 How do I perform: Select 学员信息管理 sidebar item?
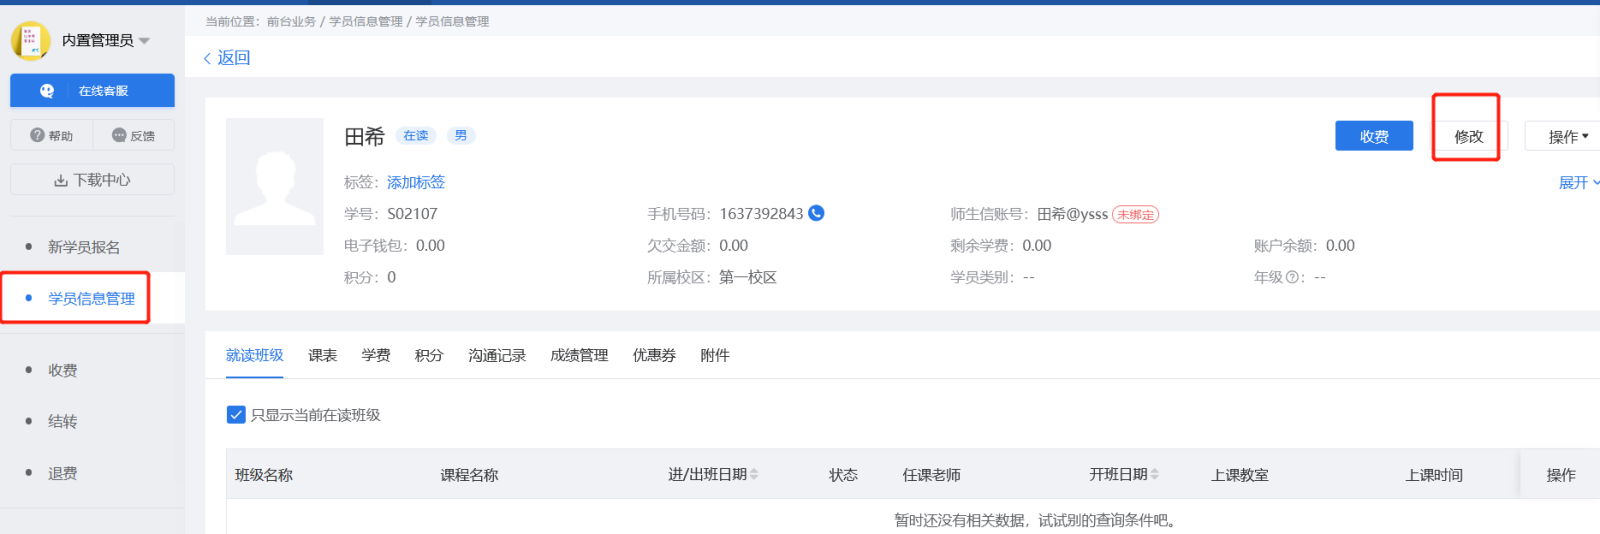pyautogui.click(x=91, y=298)
